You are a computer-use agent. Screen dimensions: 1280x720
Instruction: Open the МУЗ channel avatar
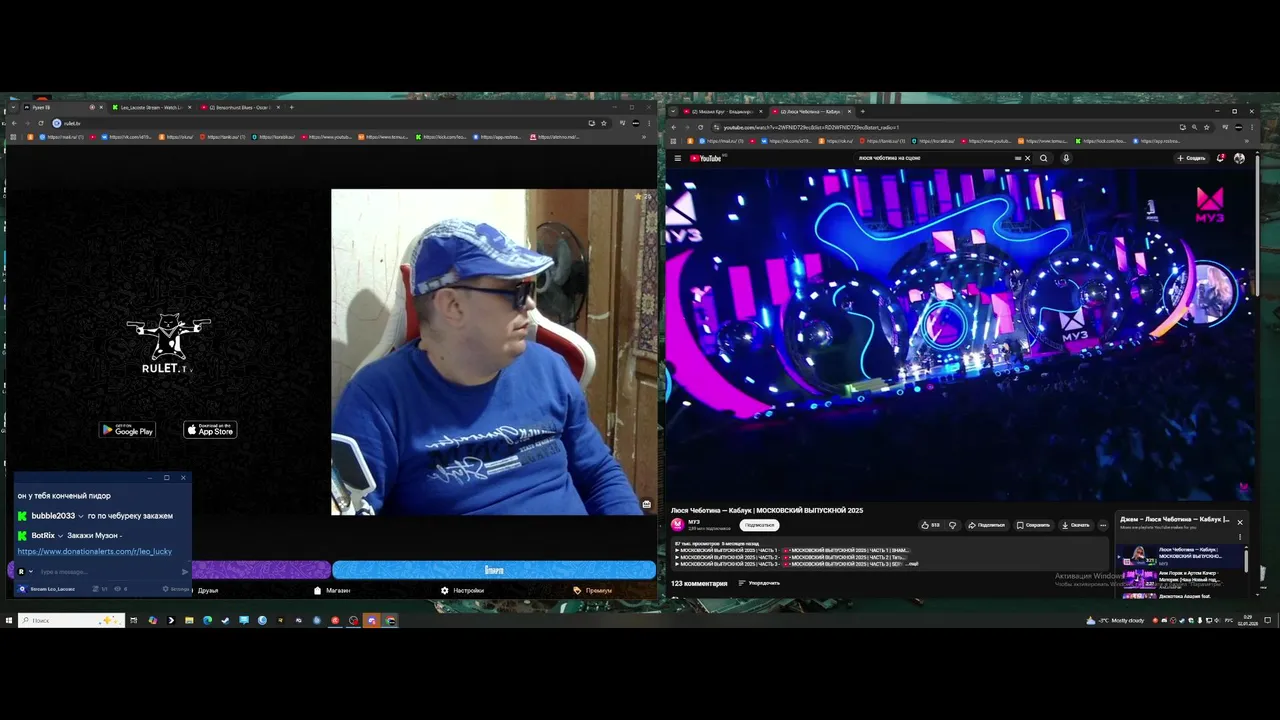[678, 524]
